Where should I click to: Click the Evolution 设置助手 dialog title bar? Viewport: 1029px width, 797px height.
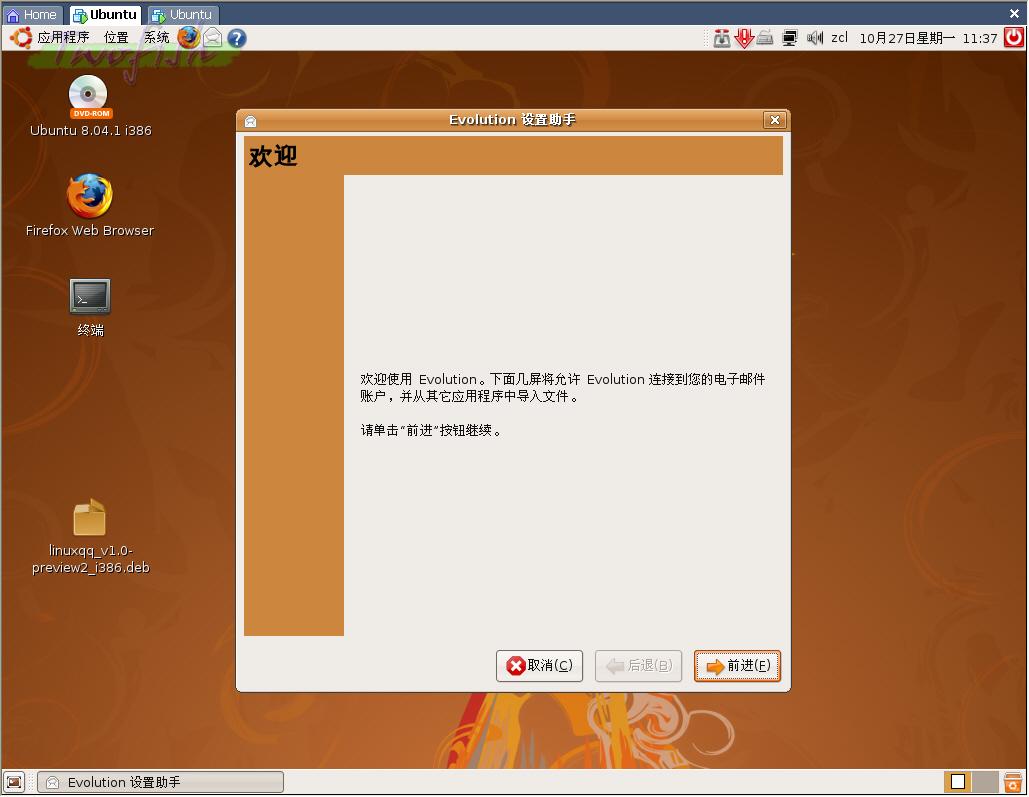(x=512, y=119)
